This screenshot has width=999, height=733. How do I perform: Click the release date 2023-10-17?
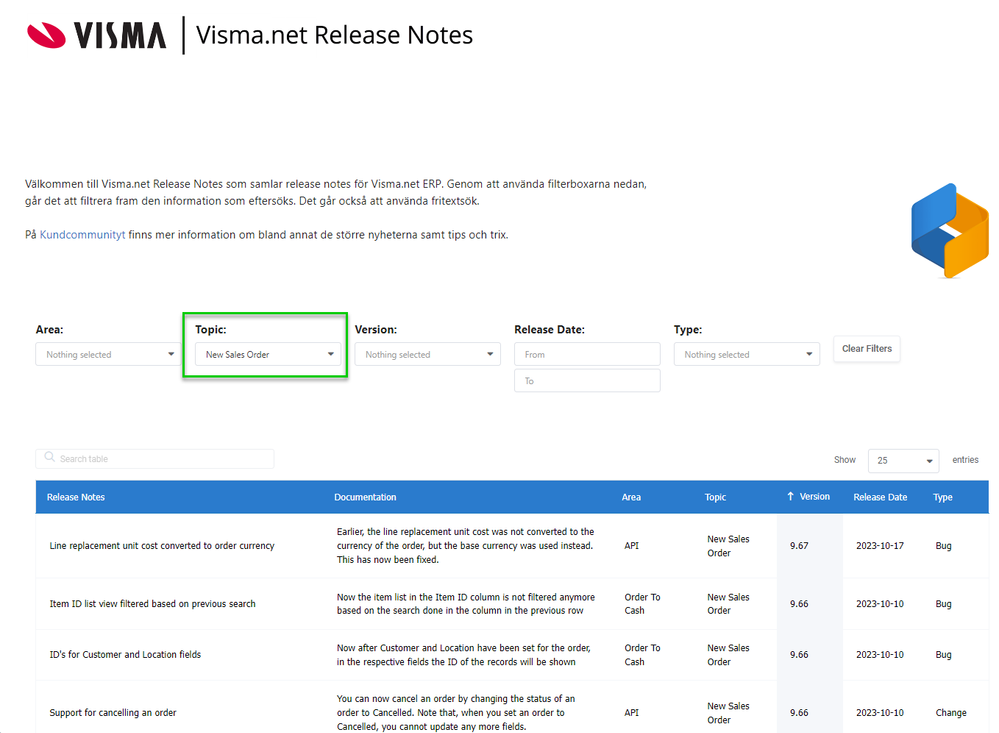tap(880, 546)
